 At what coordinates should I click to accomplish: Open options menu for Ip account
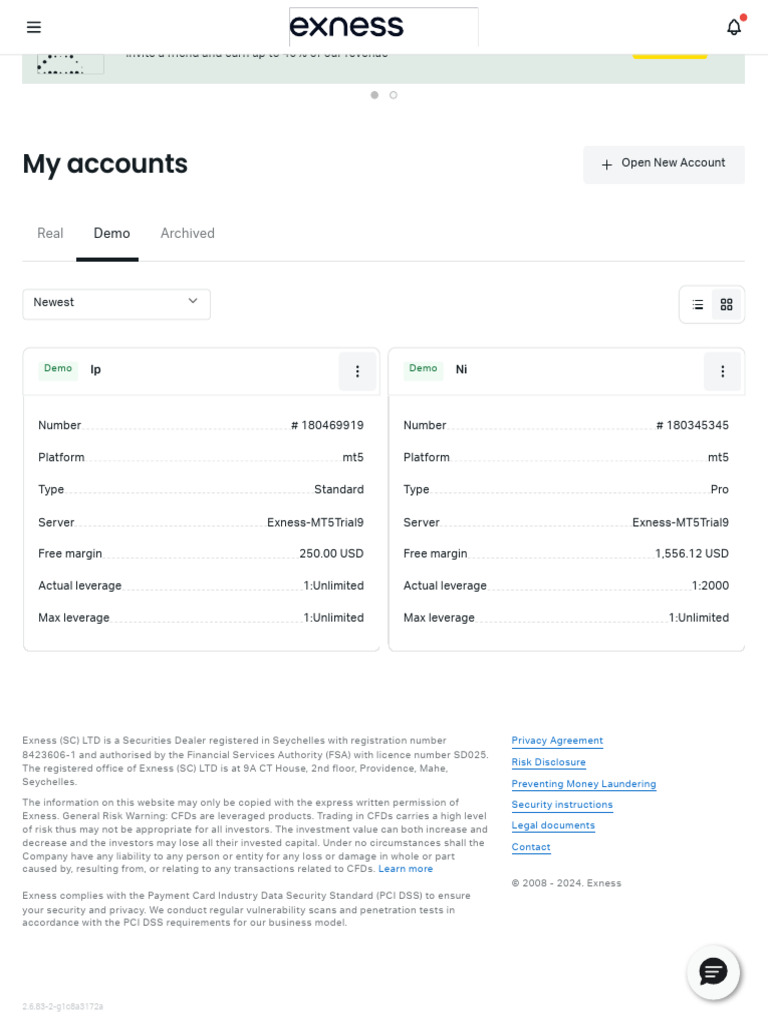click(357, 371)
